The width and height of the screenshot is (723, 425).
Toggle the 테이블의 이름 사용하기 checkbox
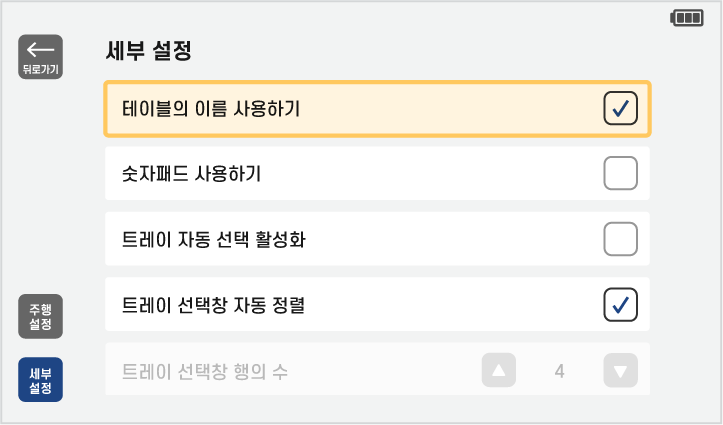pos(620,109)
